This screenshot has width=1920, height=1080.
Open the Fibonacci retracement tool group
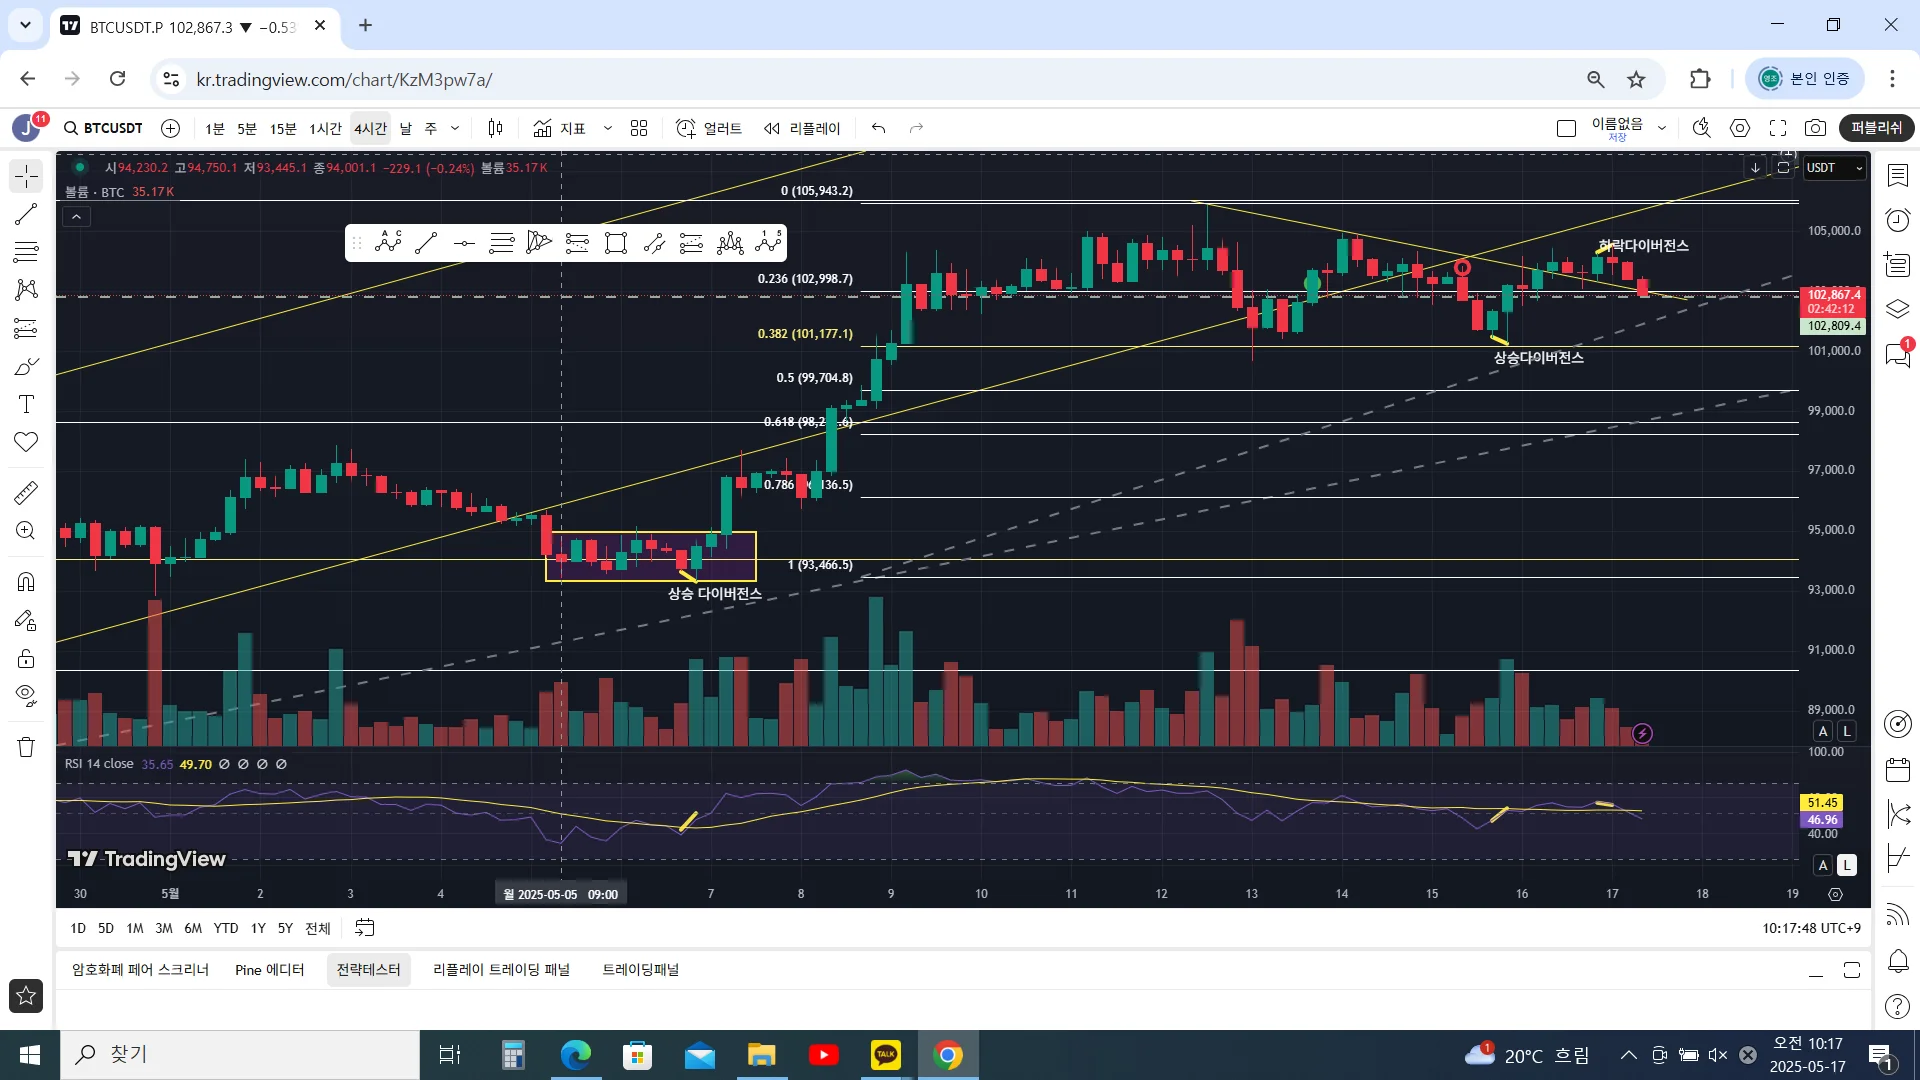[26, 252]
